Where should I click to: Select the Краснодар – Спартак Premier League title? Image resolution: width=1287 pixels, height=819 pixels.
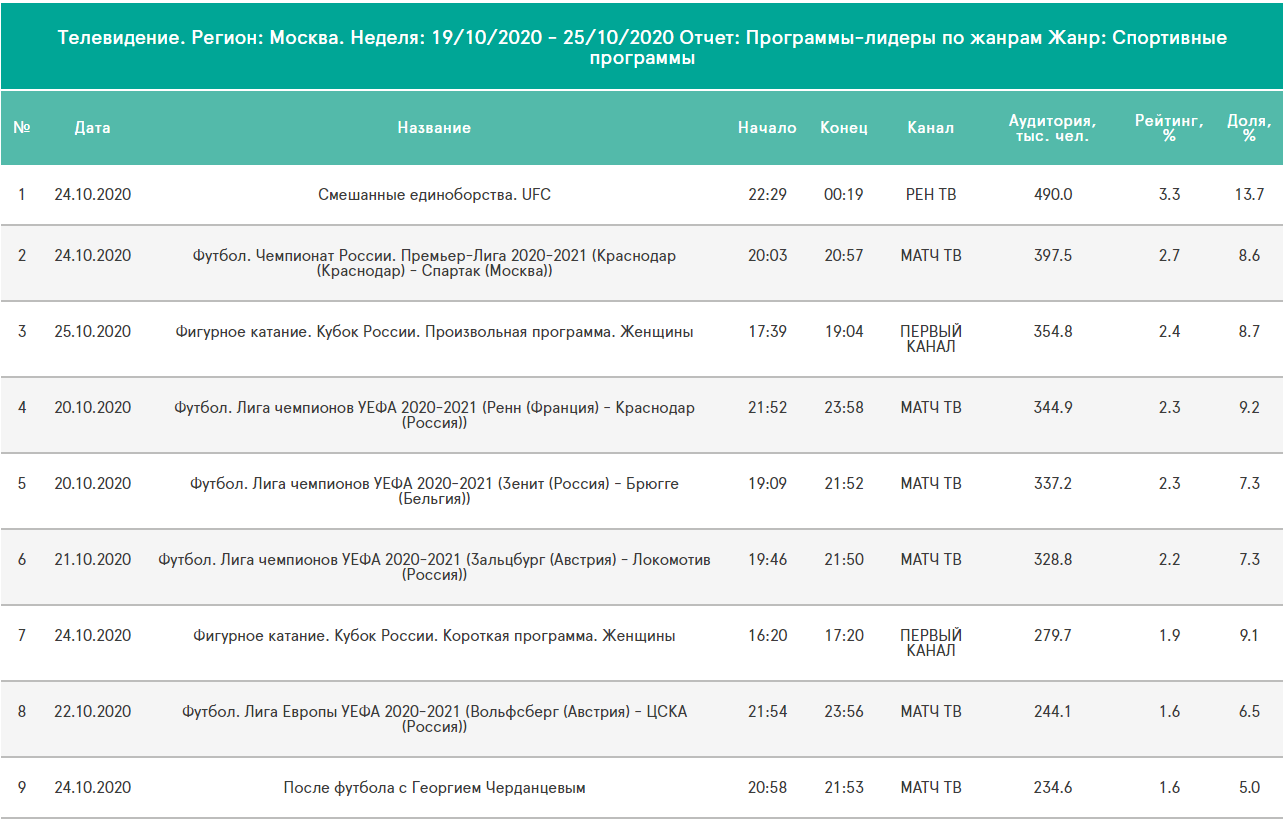click(434, 263)
